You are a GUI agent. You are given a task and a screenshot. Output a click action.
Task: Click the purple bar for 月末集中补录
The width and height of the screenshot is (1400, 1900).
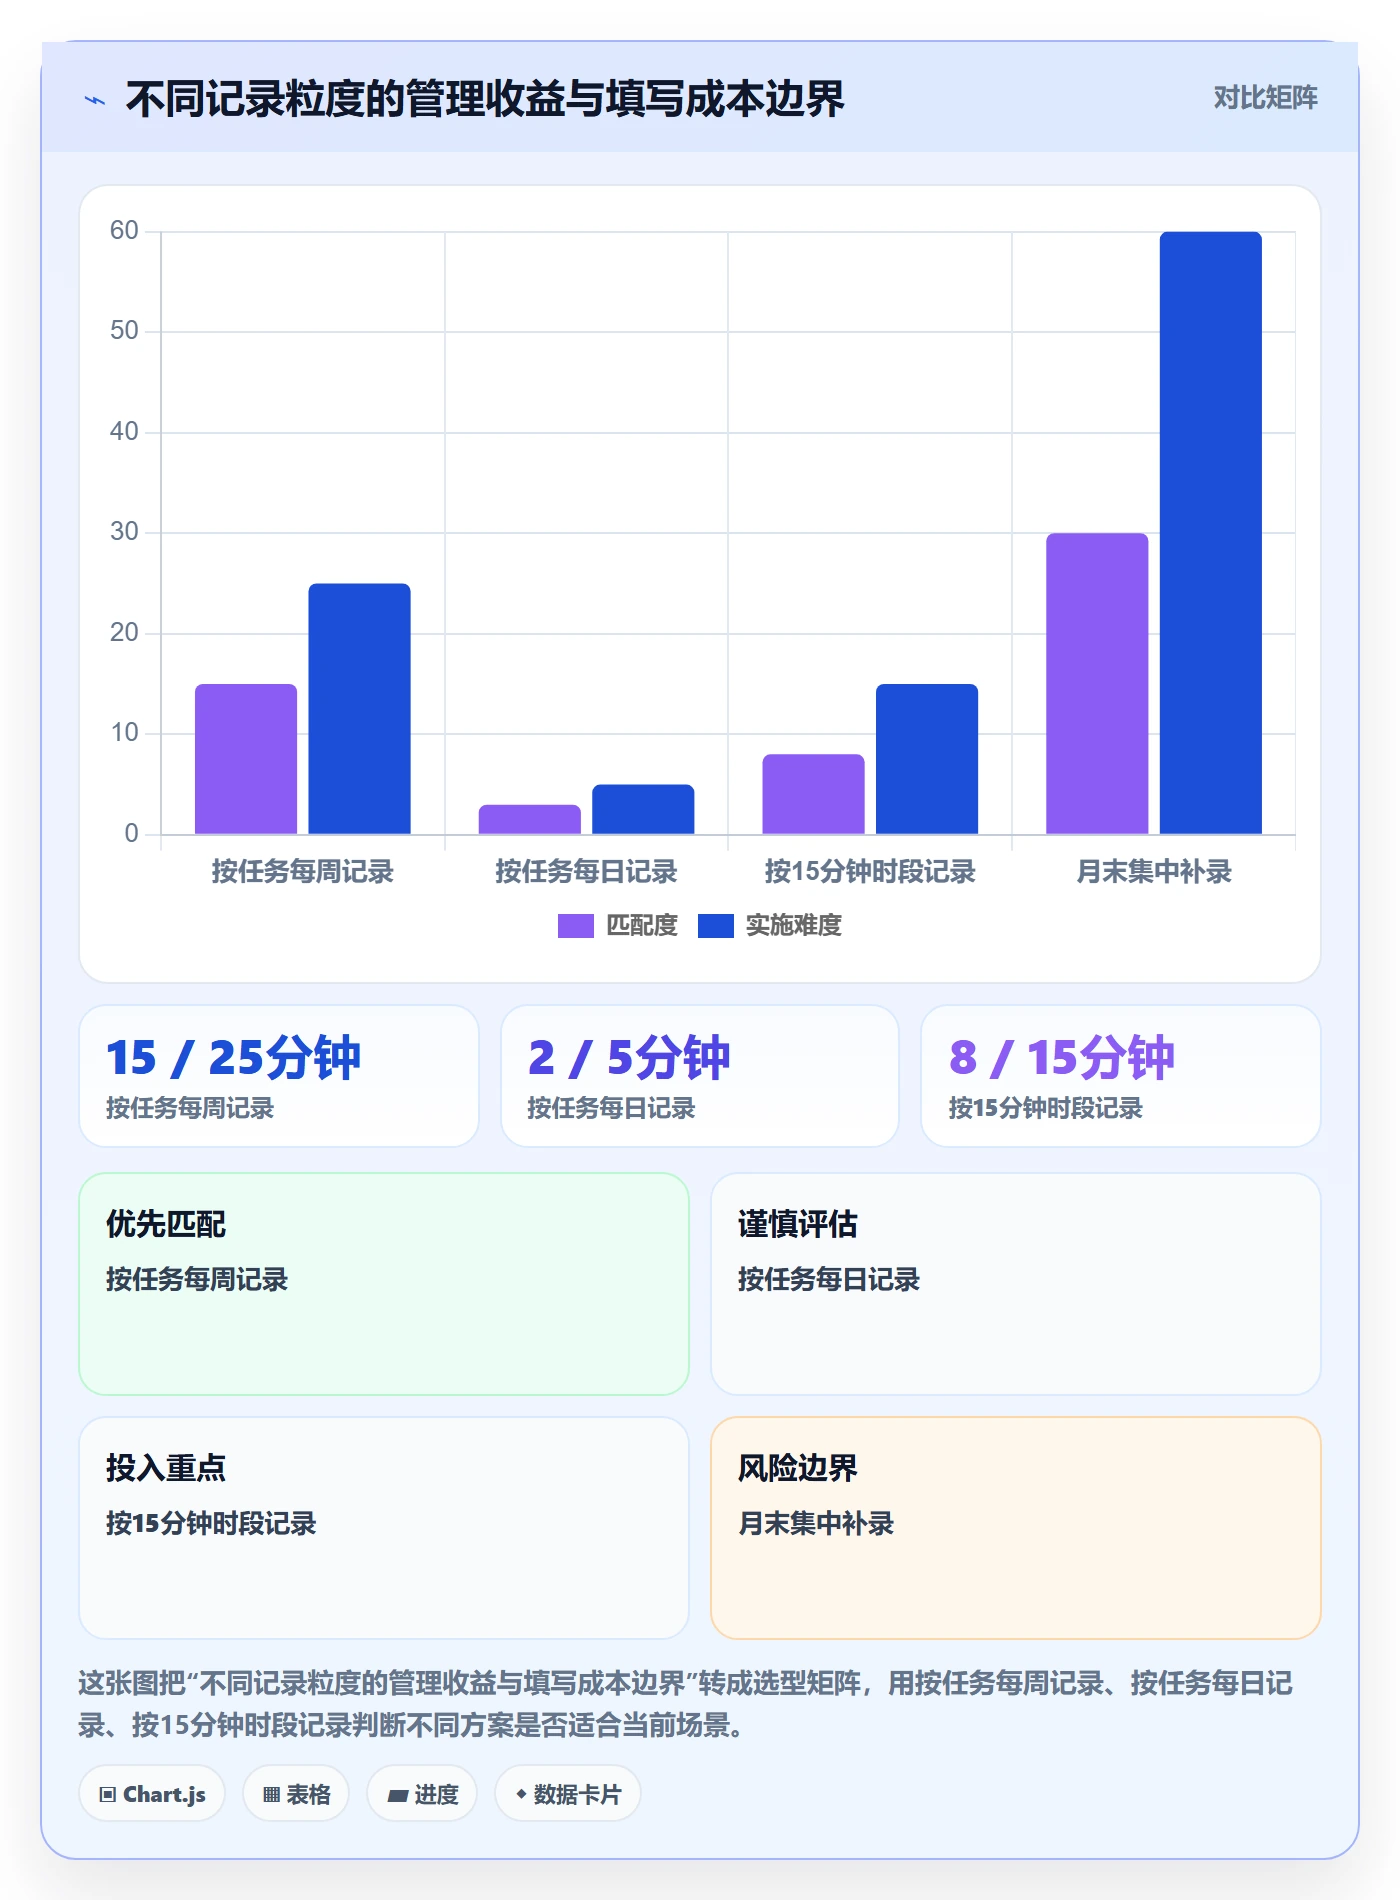point(1097,683)
